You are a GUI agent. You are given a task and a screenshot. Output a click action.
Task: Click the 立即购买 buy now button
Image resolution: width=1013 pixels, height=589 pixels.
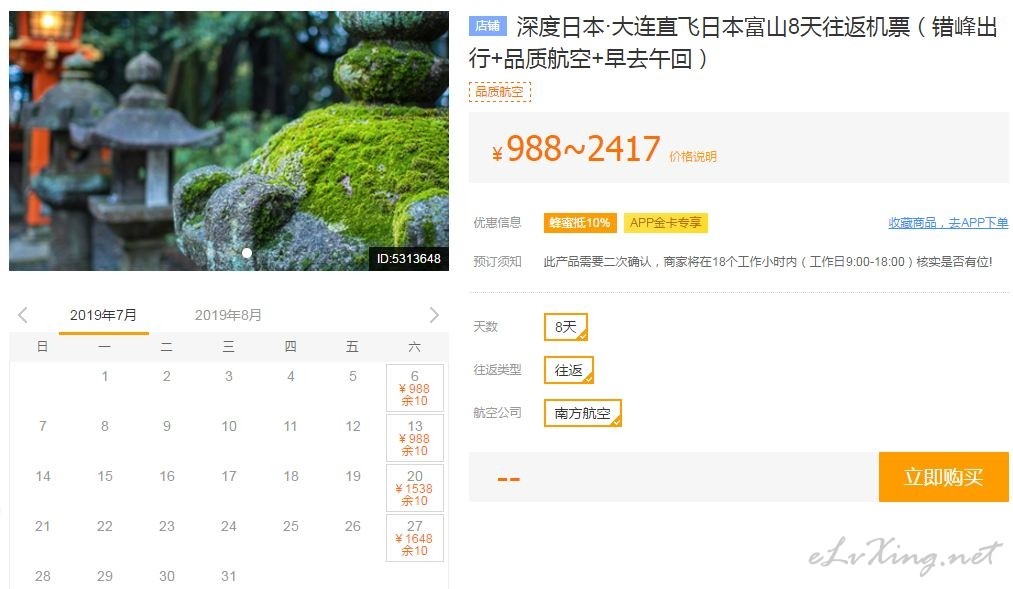(943, 477)
